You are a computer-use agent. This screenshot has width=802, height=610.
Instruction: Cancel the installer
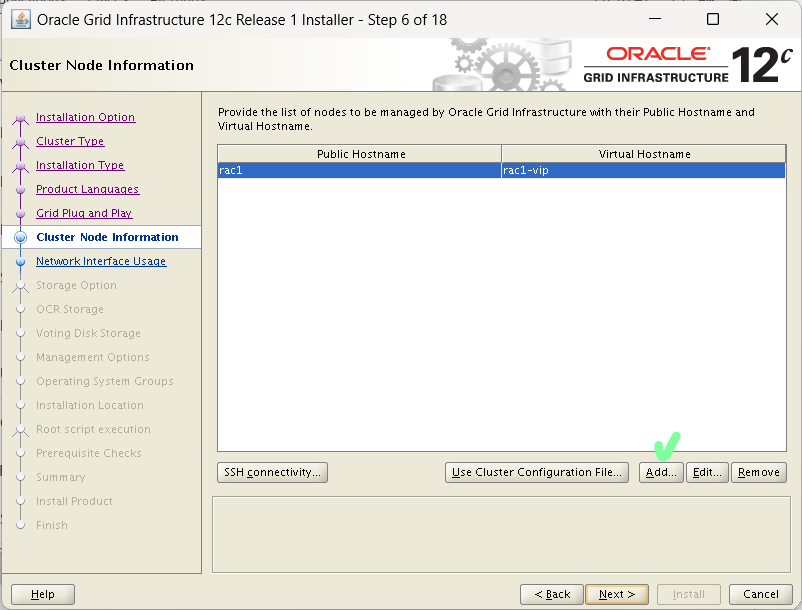(761, 594)
